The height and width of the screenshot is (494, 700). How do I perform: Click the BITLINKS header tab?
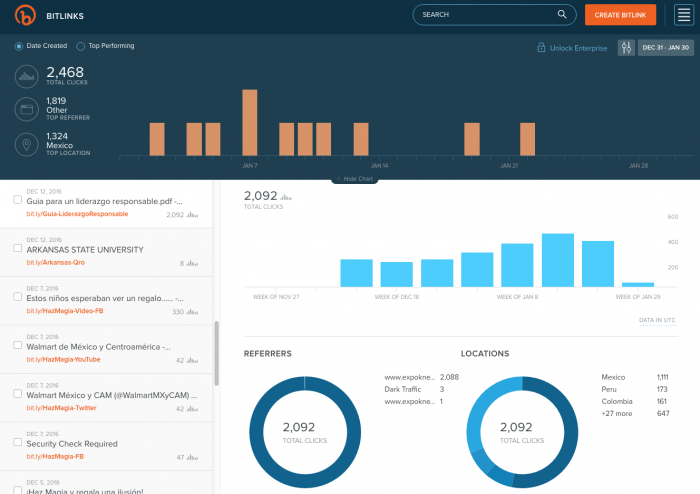(x=65, y=16)
